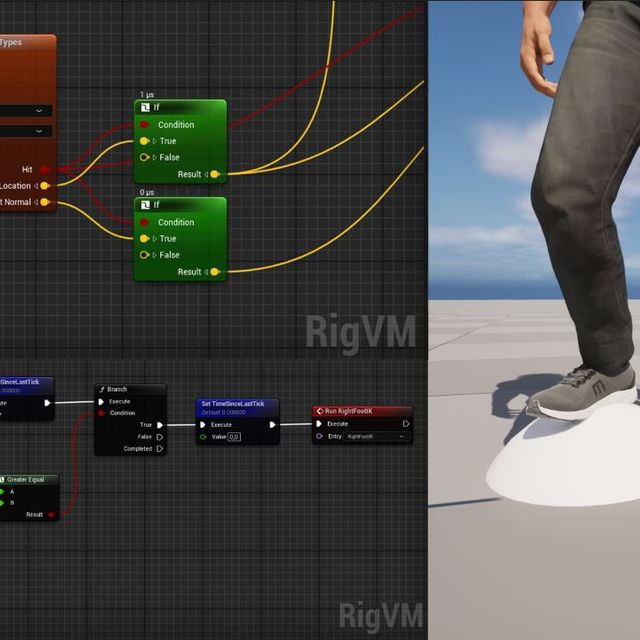Click Branch node's Completed output pin
Viewport: 640px width, 640px height.
pyautogui.click(x=160, y=449)
